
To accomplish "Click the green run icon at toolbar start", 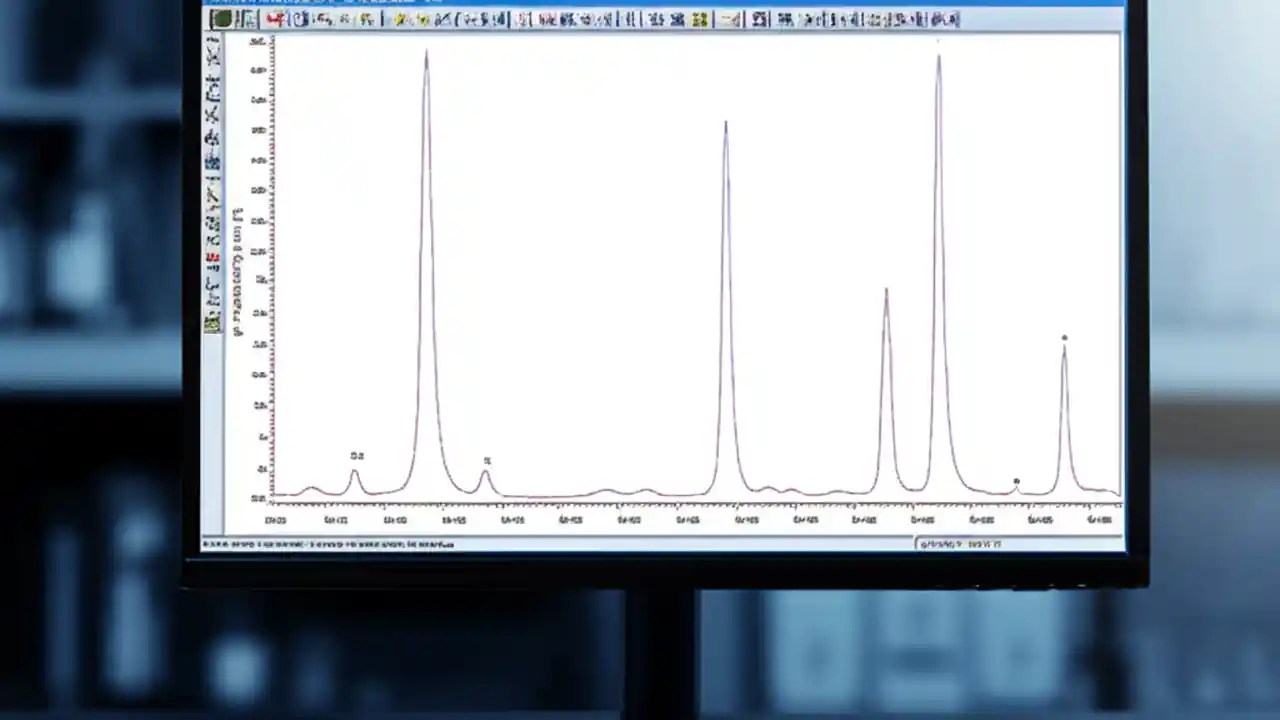I will pyautogui.click(x=222, y=19).
